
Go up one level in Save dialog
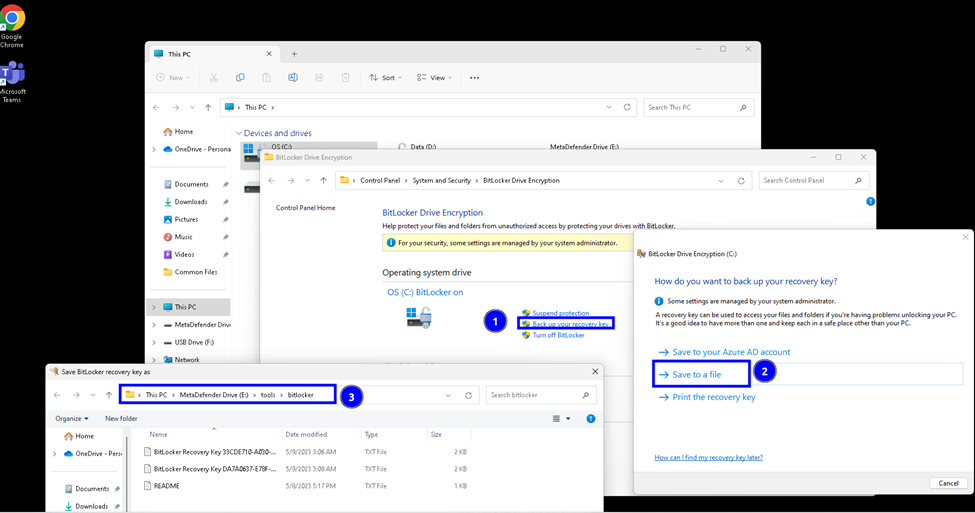[x=109, y=395]
